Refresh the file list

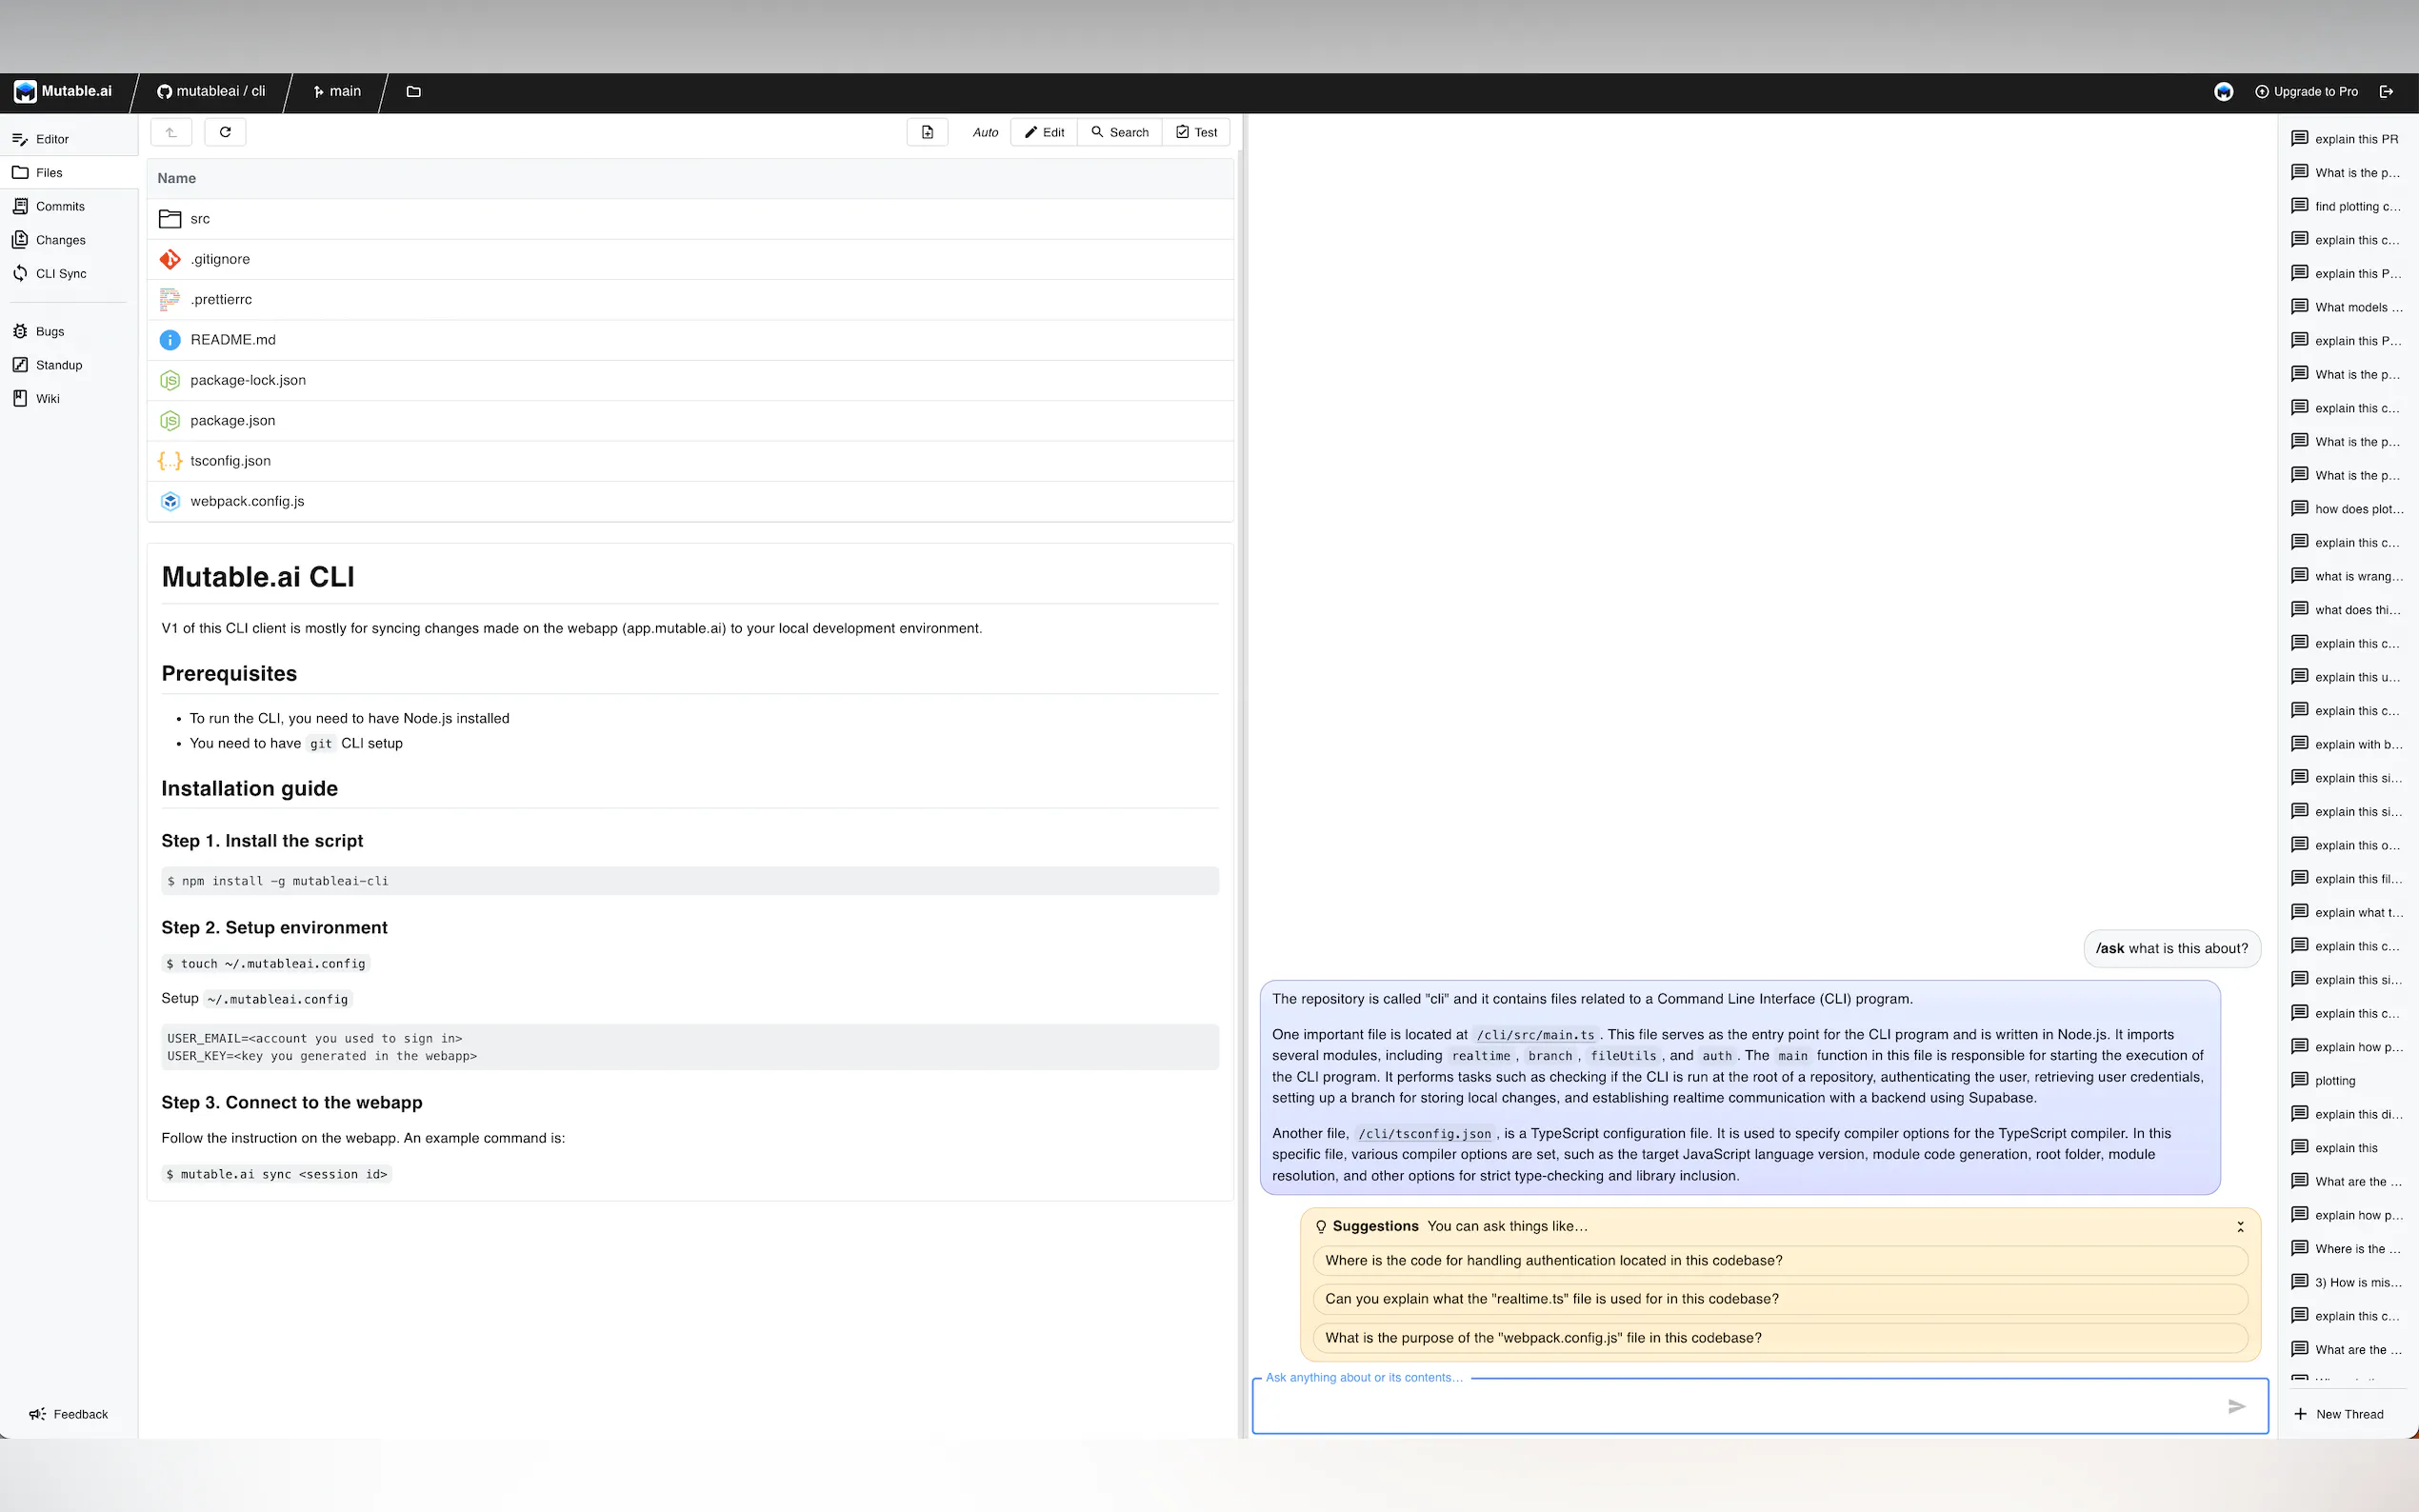tap(225, 132)
